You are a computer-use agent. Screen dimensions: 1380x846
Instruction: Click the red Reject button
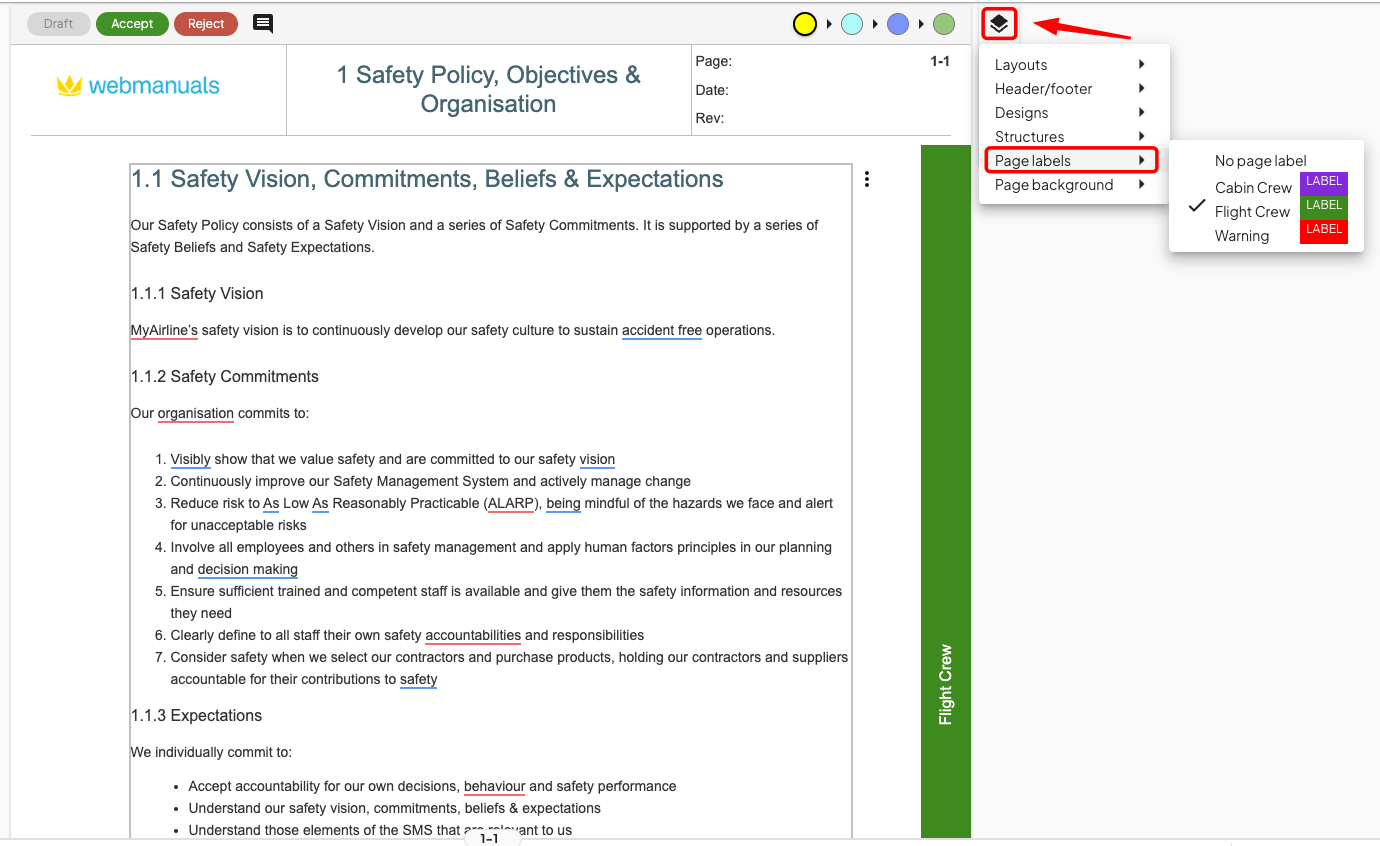206,24
